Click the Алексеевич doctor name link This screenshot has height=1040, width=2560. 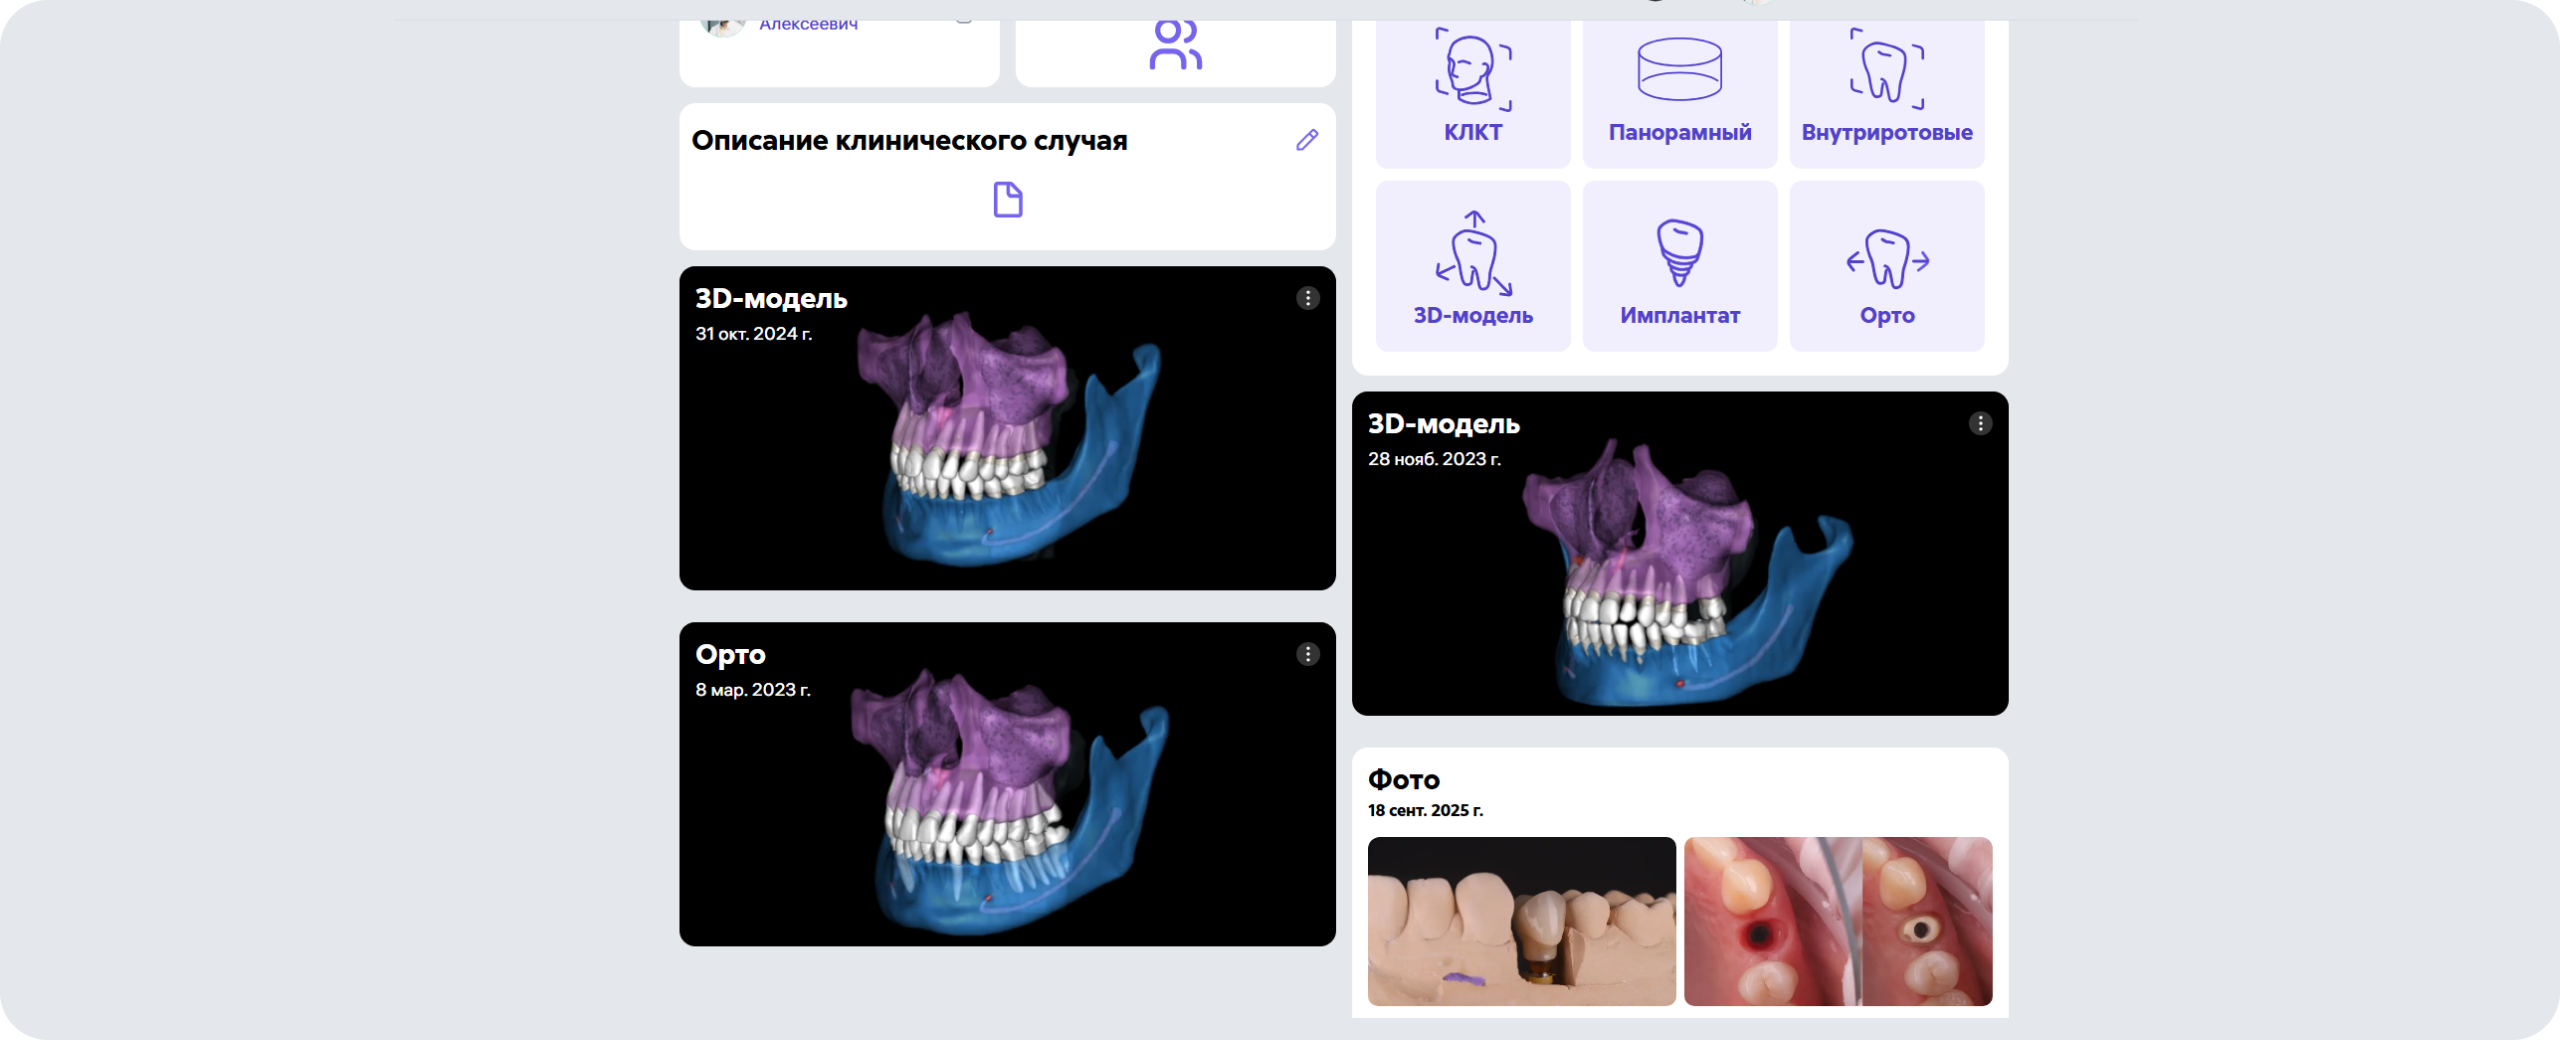click(808, 24)
